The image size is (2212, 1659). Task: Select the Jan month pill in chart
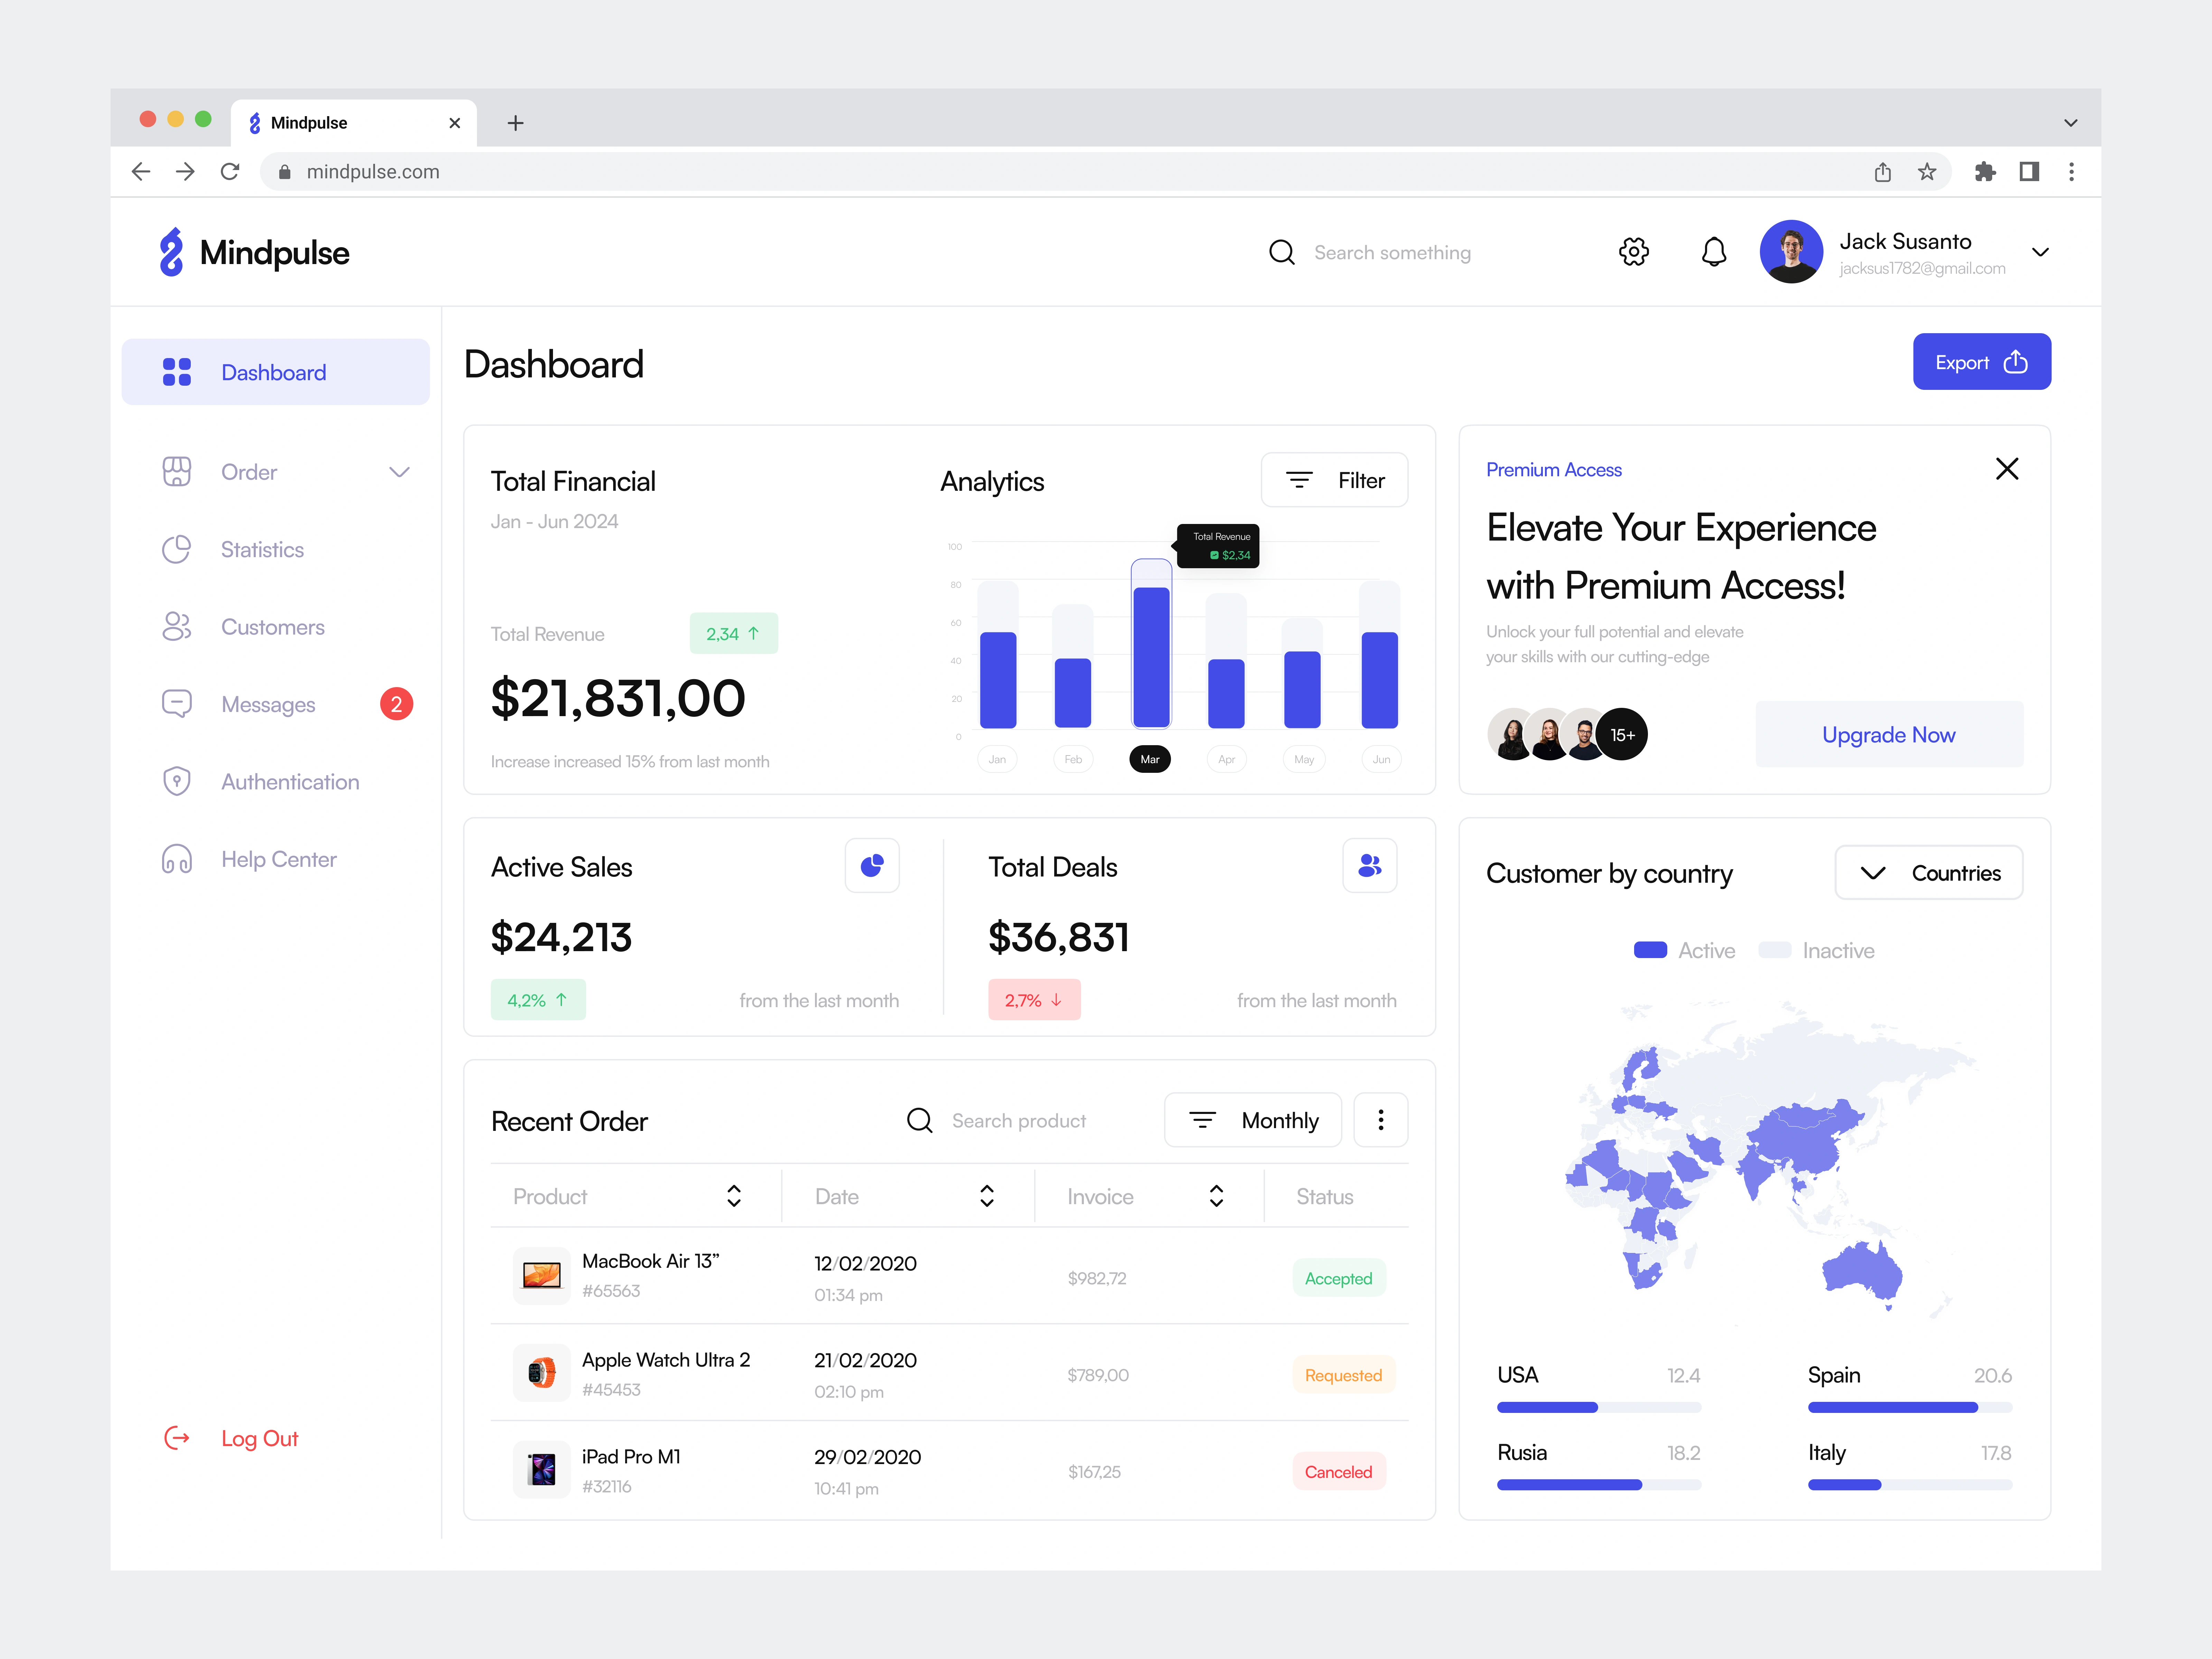pyautogui.click(x=997, y=759)
